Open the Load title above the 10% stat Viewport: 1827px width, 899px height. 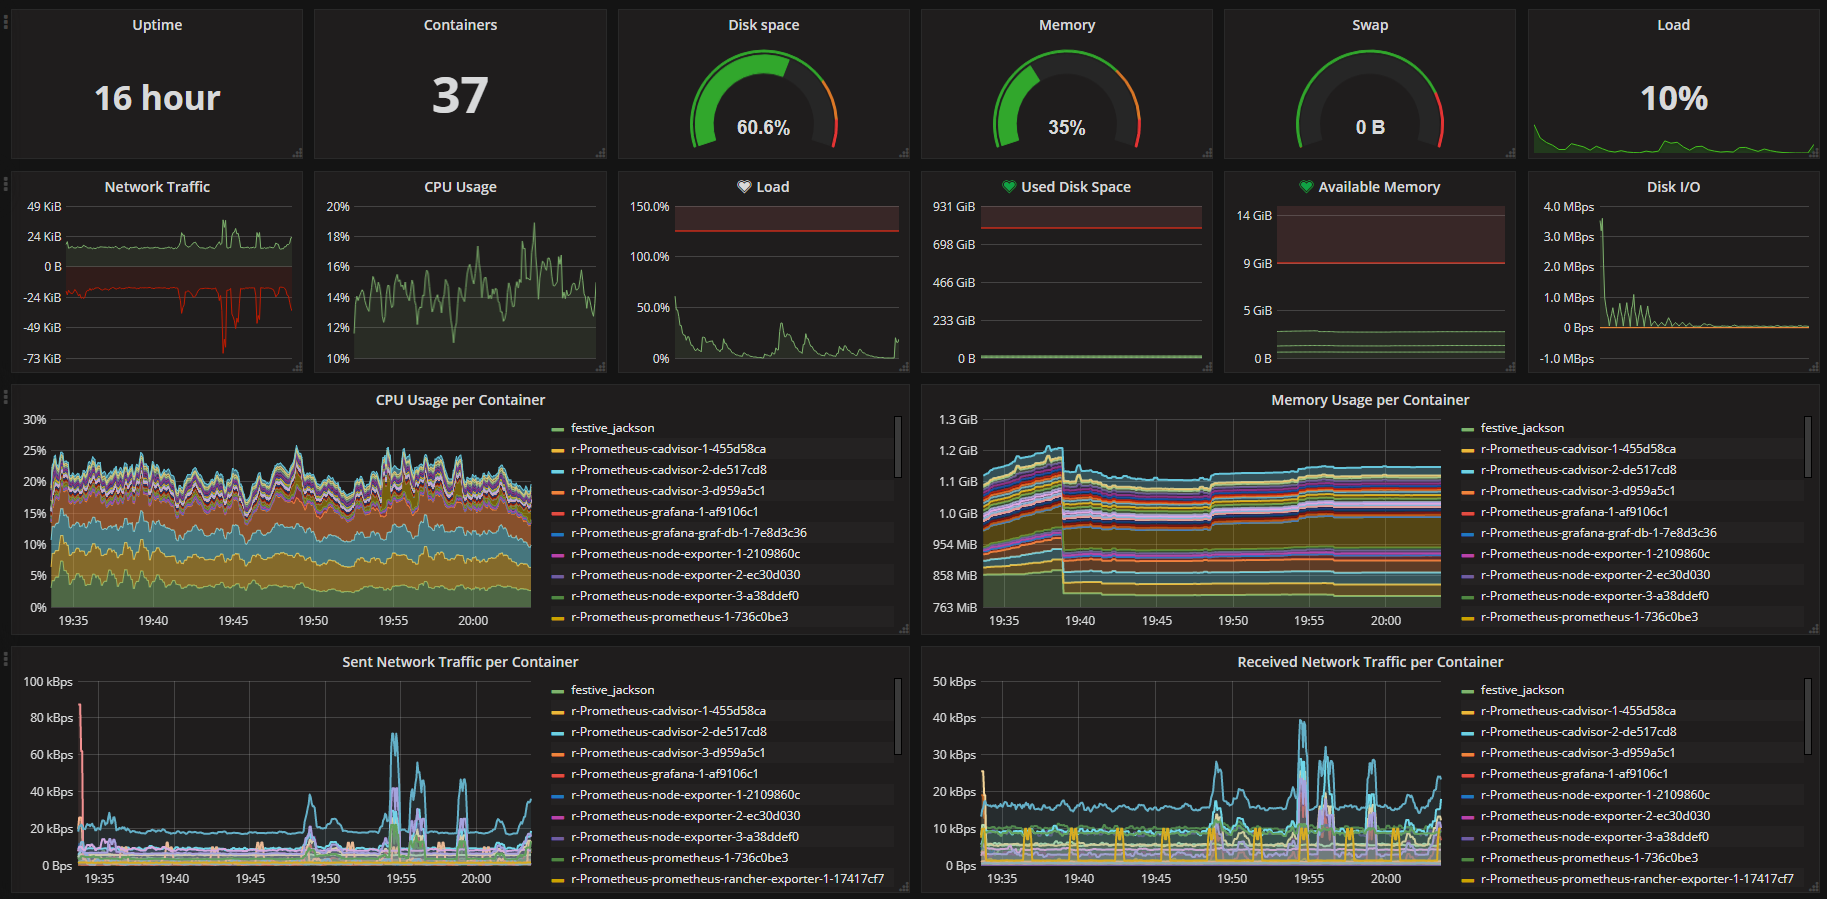pos(1673,25)
